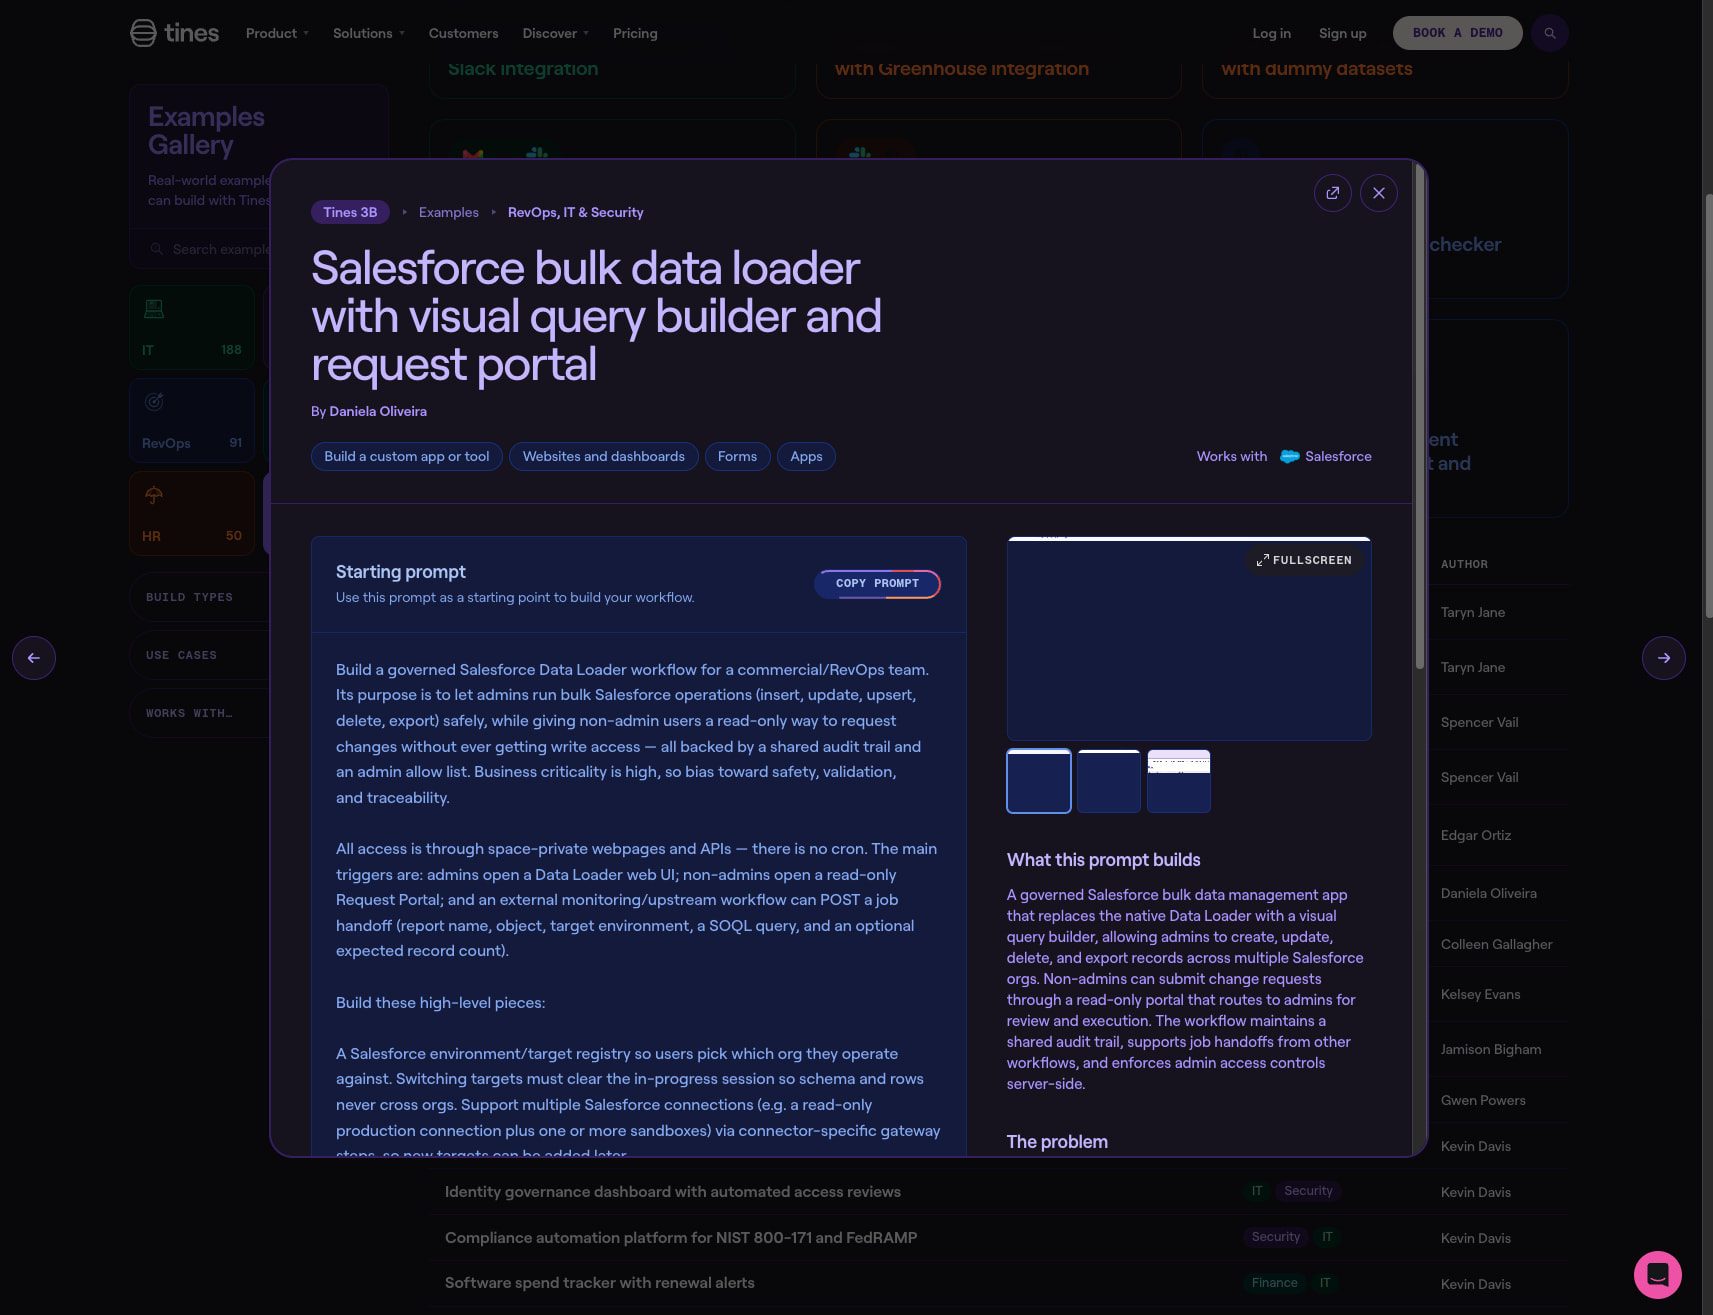Click the Salesforce cloud icon
The image size is (1713, 1315).
coord(1290,457)
